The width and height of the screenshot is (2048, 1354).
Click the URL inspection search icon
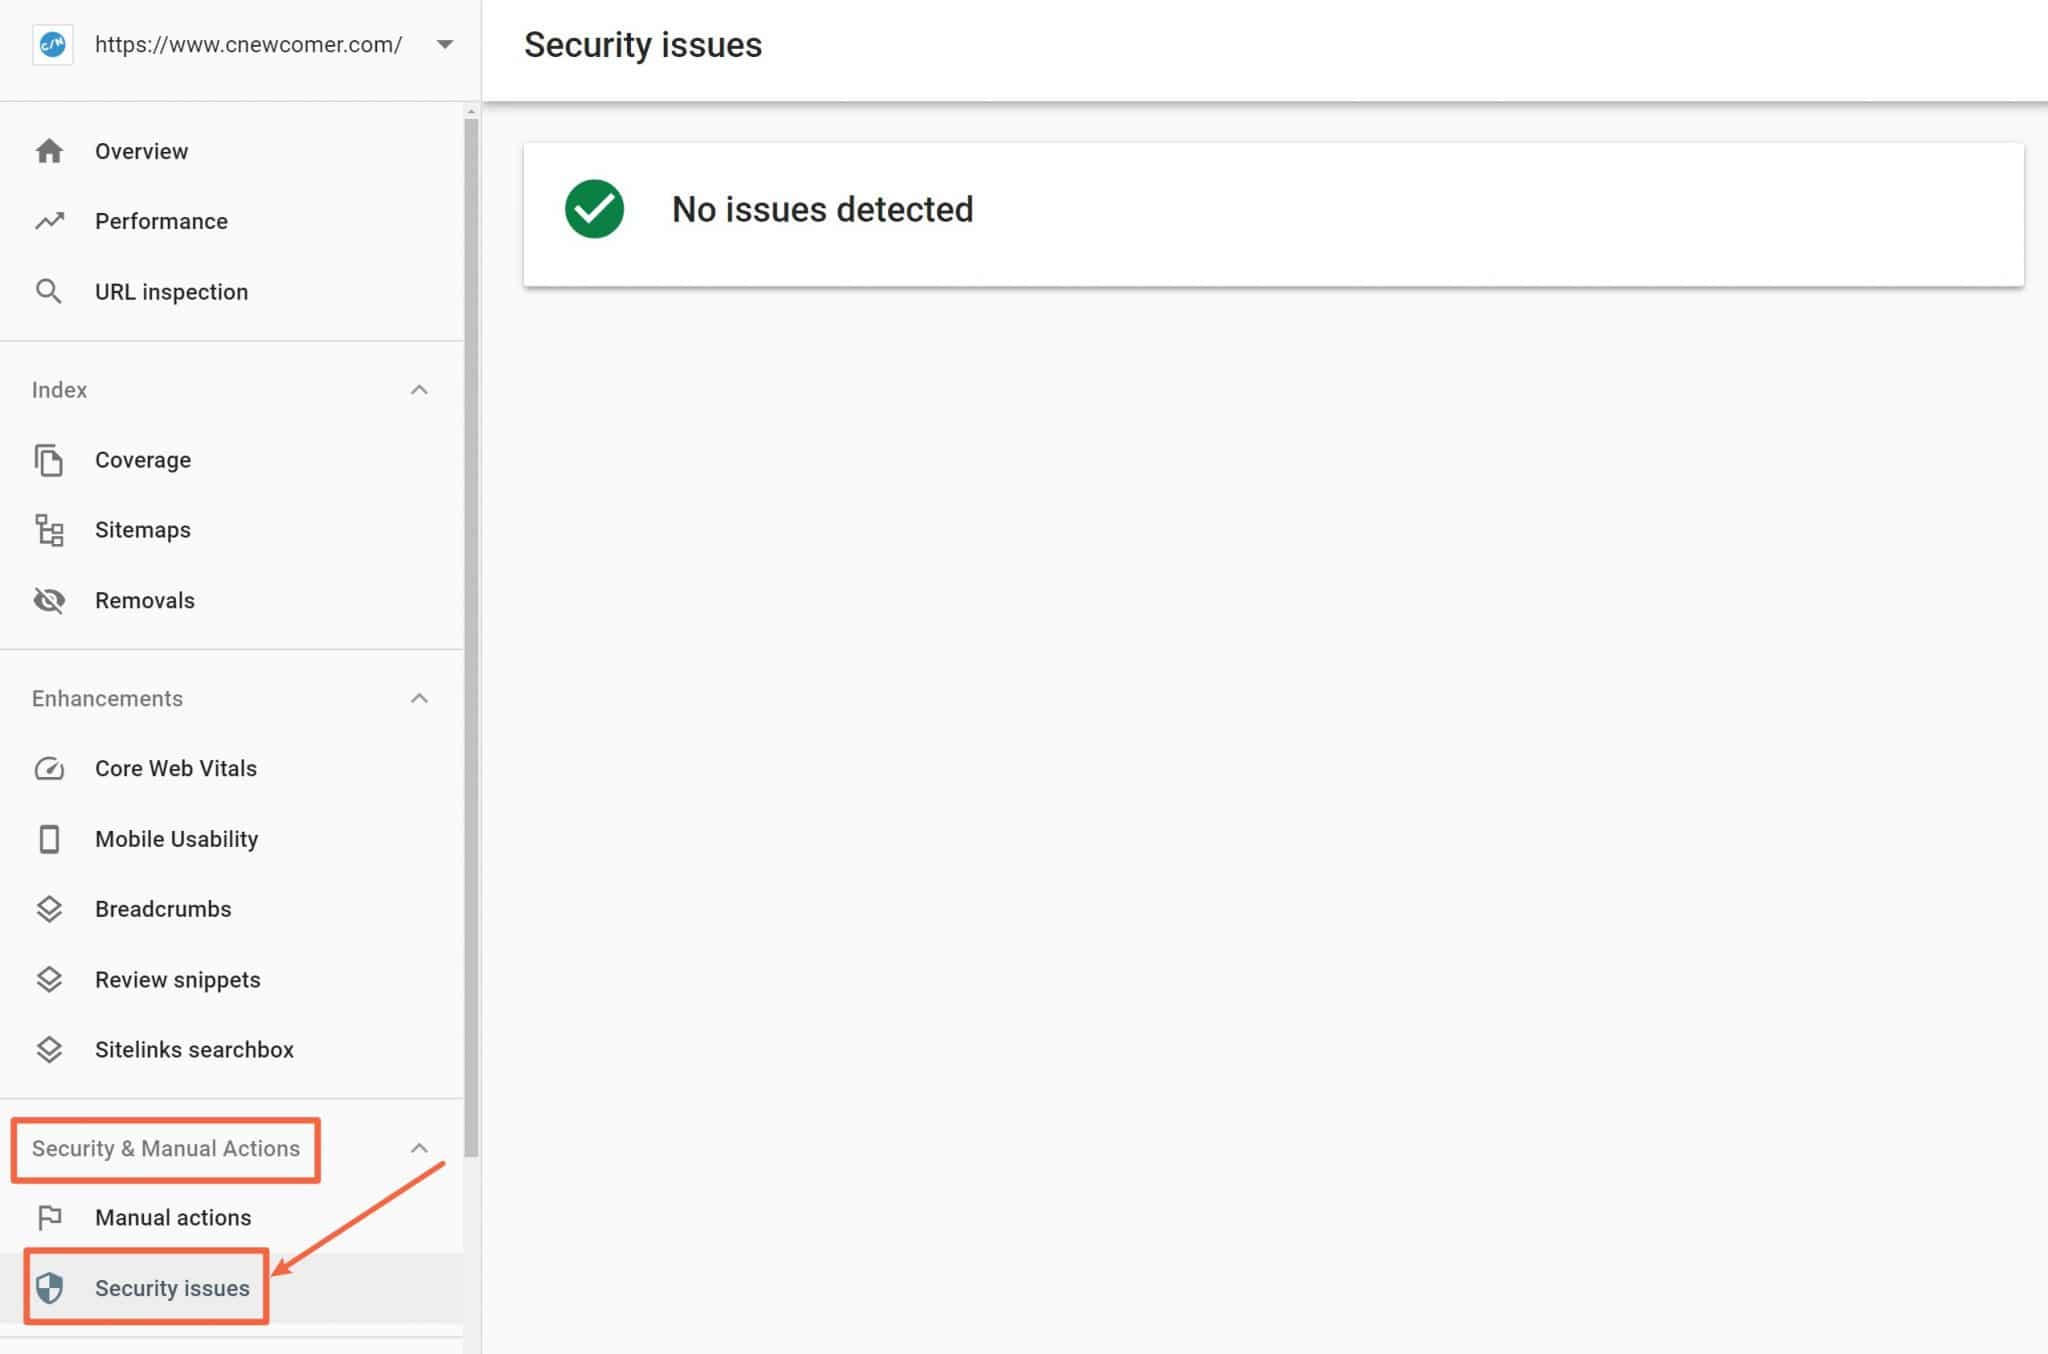[x=48, y=292]
